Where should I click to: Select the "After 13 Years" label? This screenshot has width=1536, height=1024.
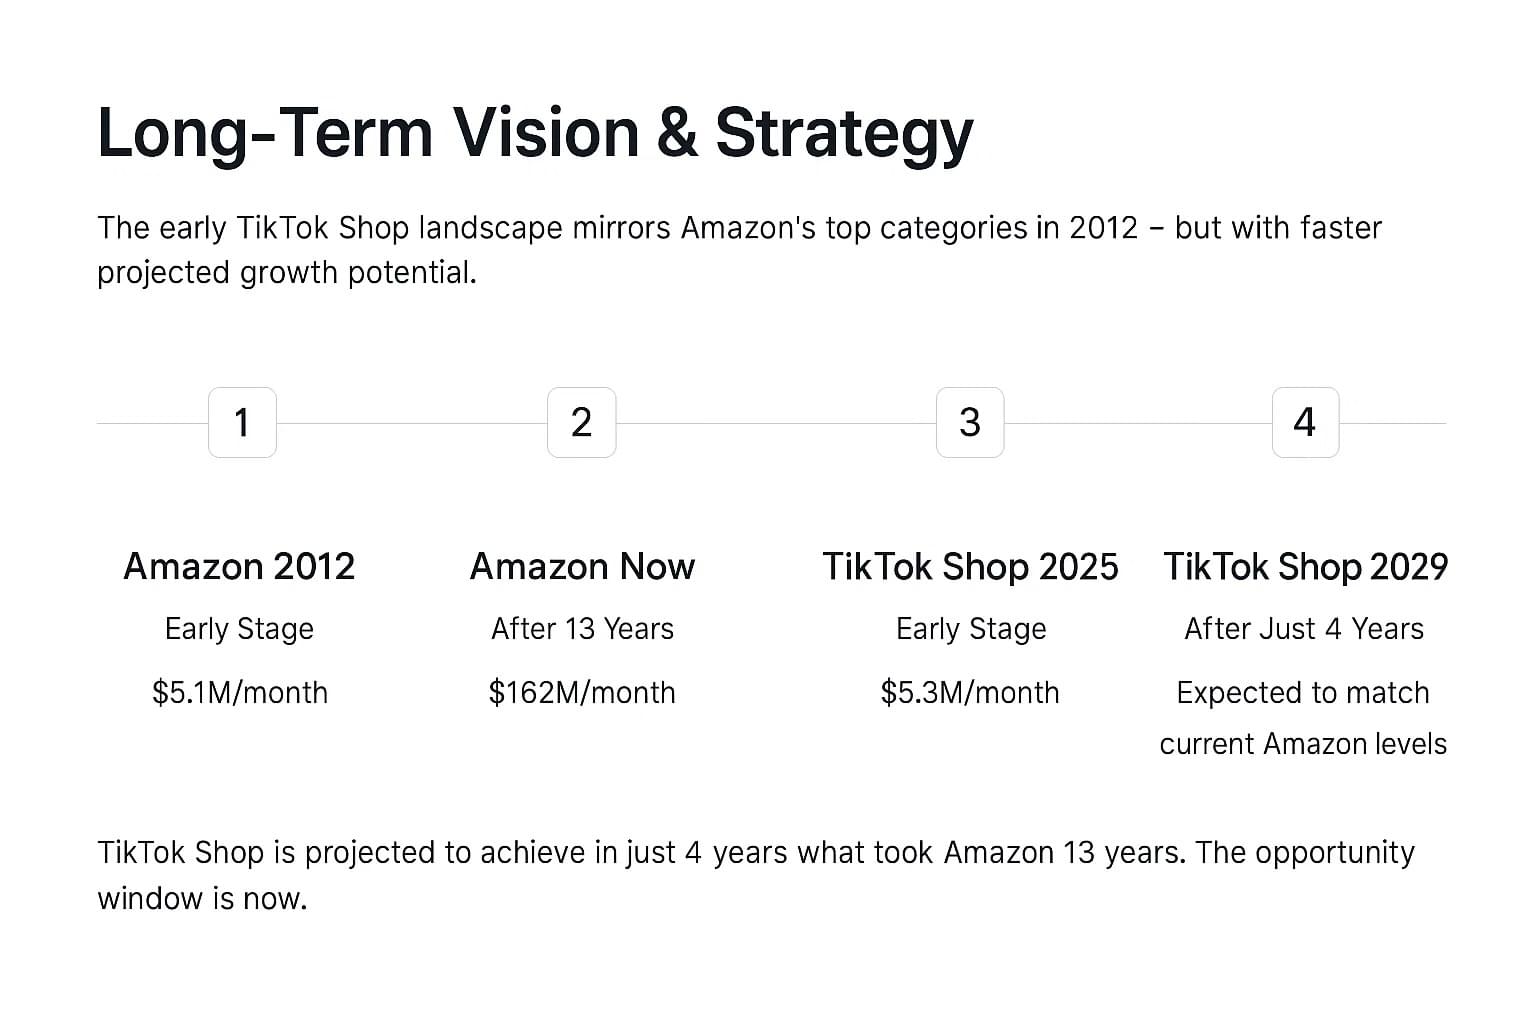[582, 629]
